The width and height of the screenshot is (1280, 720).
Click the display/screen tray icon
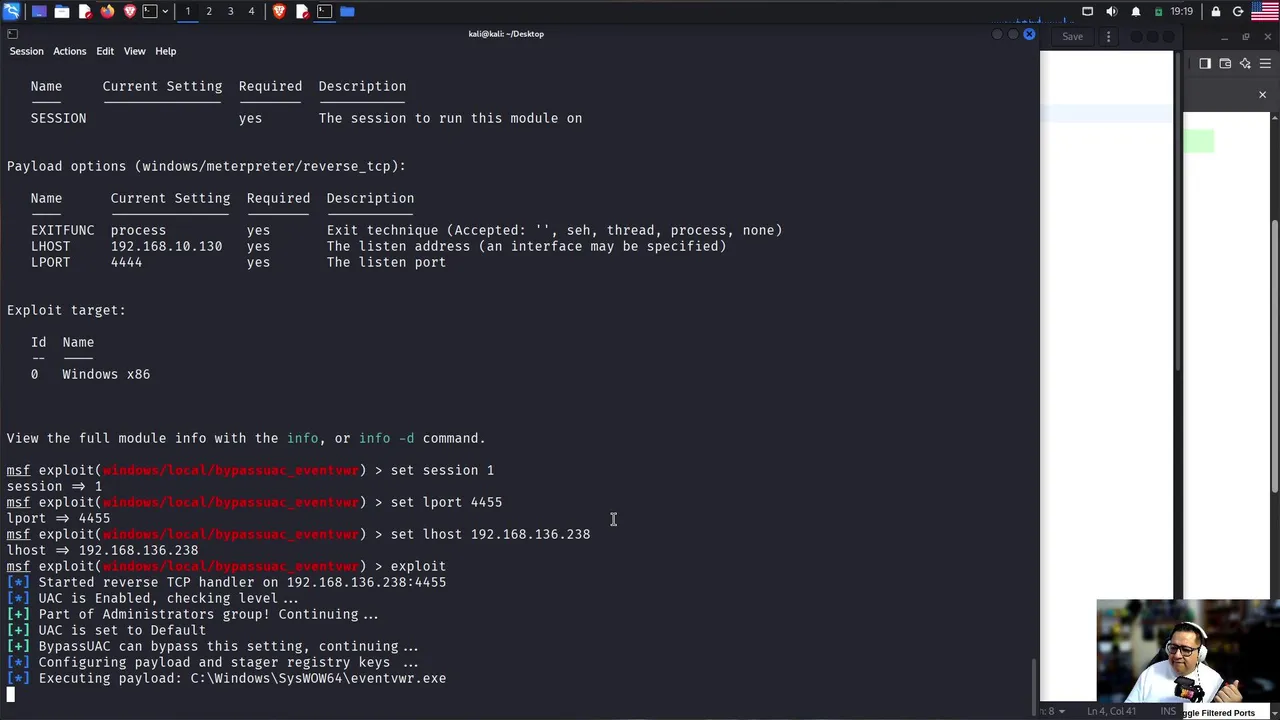(x=1088, y=11)
